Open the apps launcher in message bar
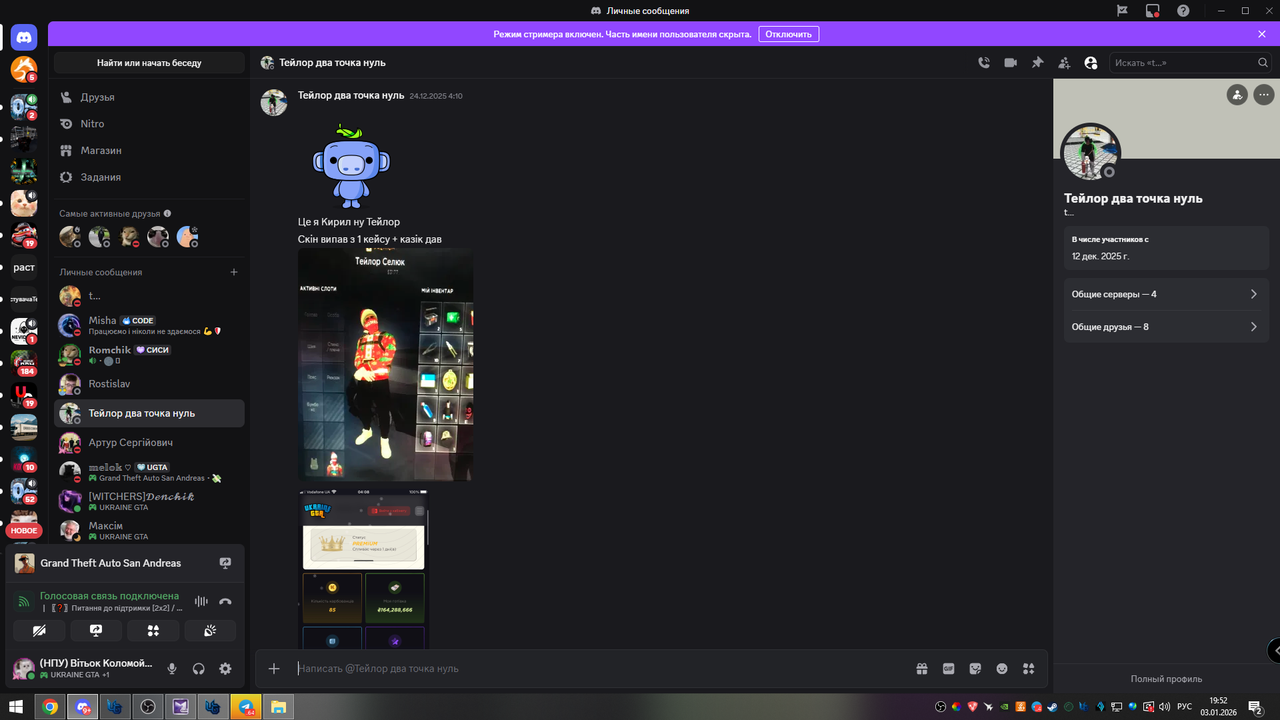Screen dimensions: 1280x720 tap(1029, 669)
